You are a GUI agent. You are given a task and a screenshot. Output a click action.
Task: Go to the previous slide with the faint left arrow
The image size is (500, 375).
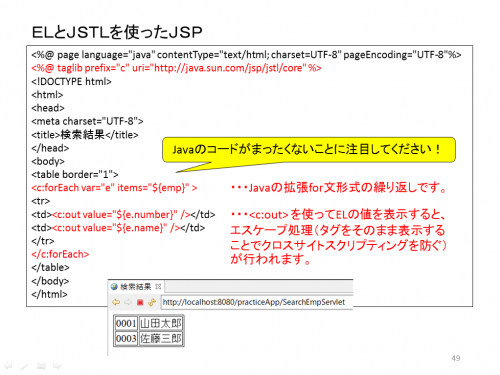8,366
